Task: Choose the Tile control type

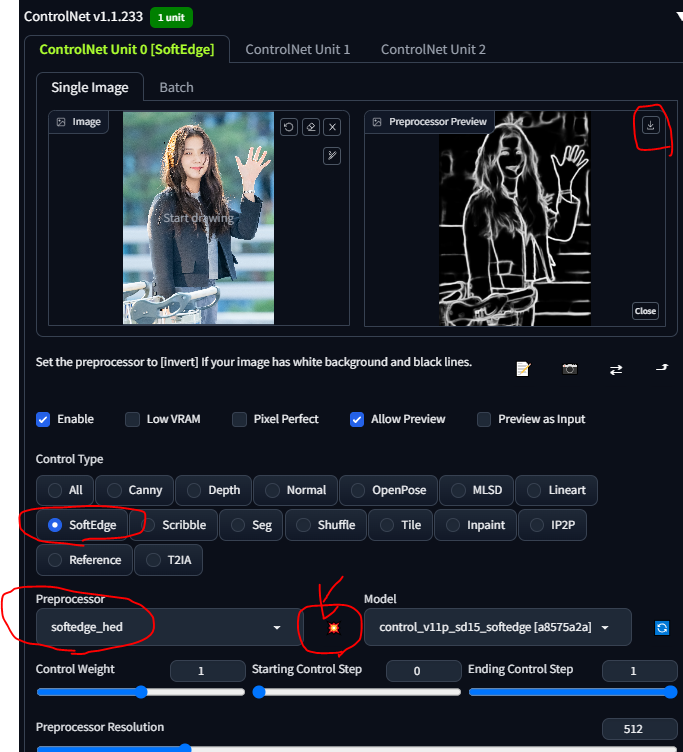Action: coord(400,525)
